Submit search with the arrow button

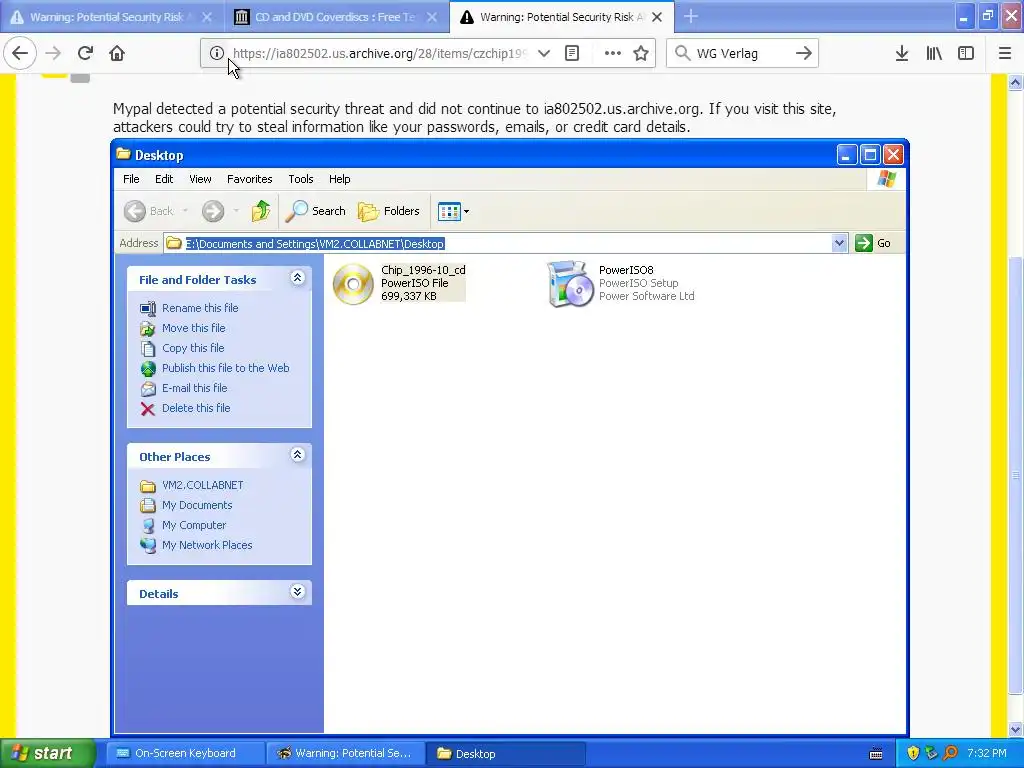point(804,53)
